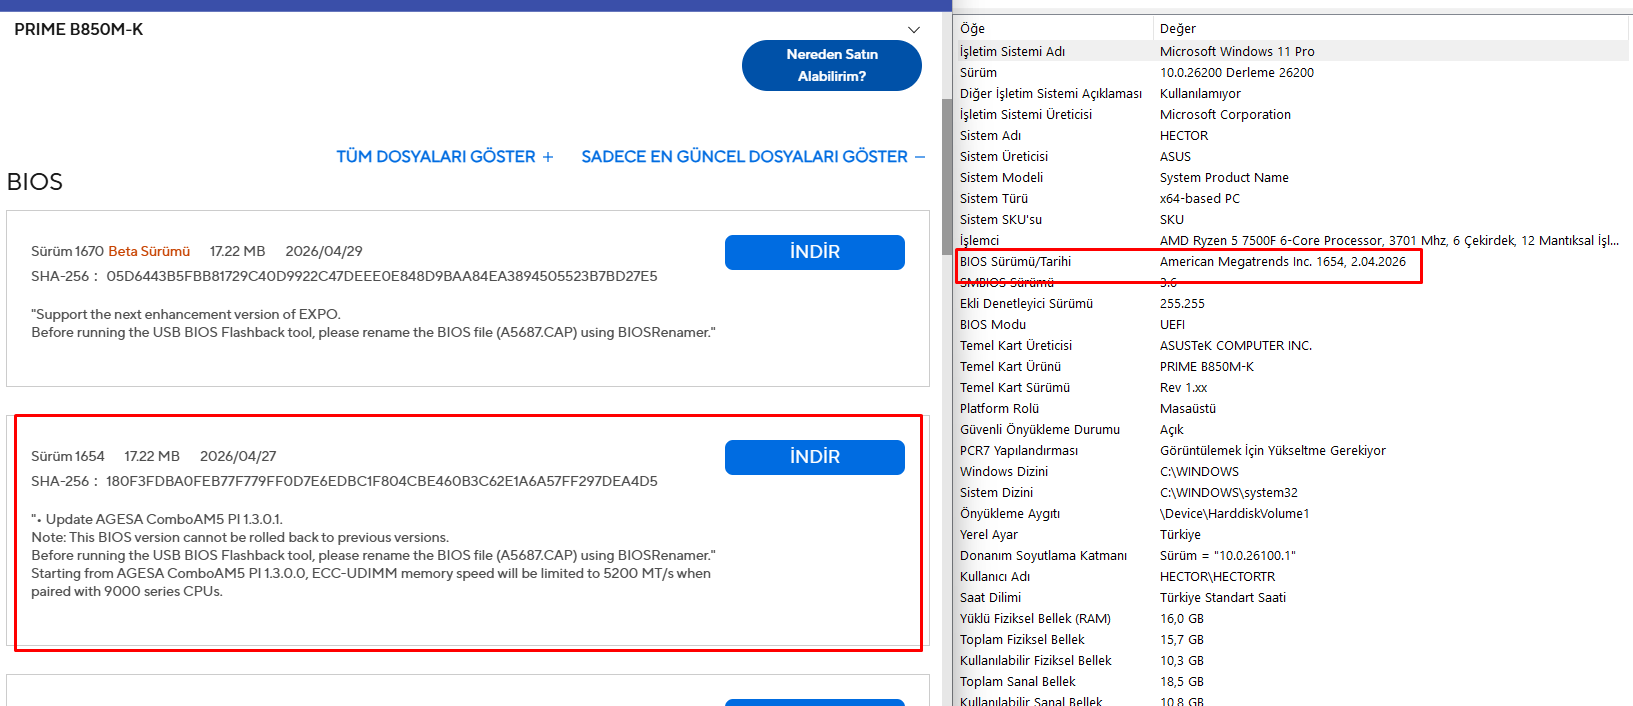Screen dimensions: 1633x706
Task: Select the Temel Kart Ürünü row
Action: (x=1292, y=366)
